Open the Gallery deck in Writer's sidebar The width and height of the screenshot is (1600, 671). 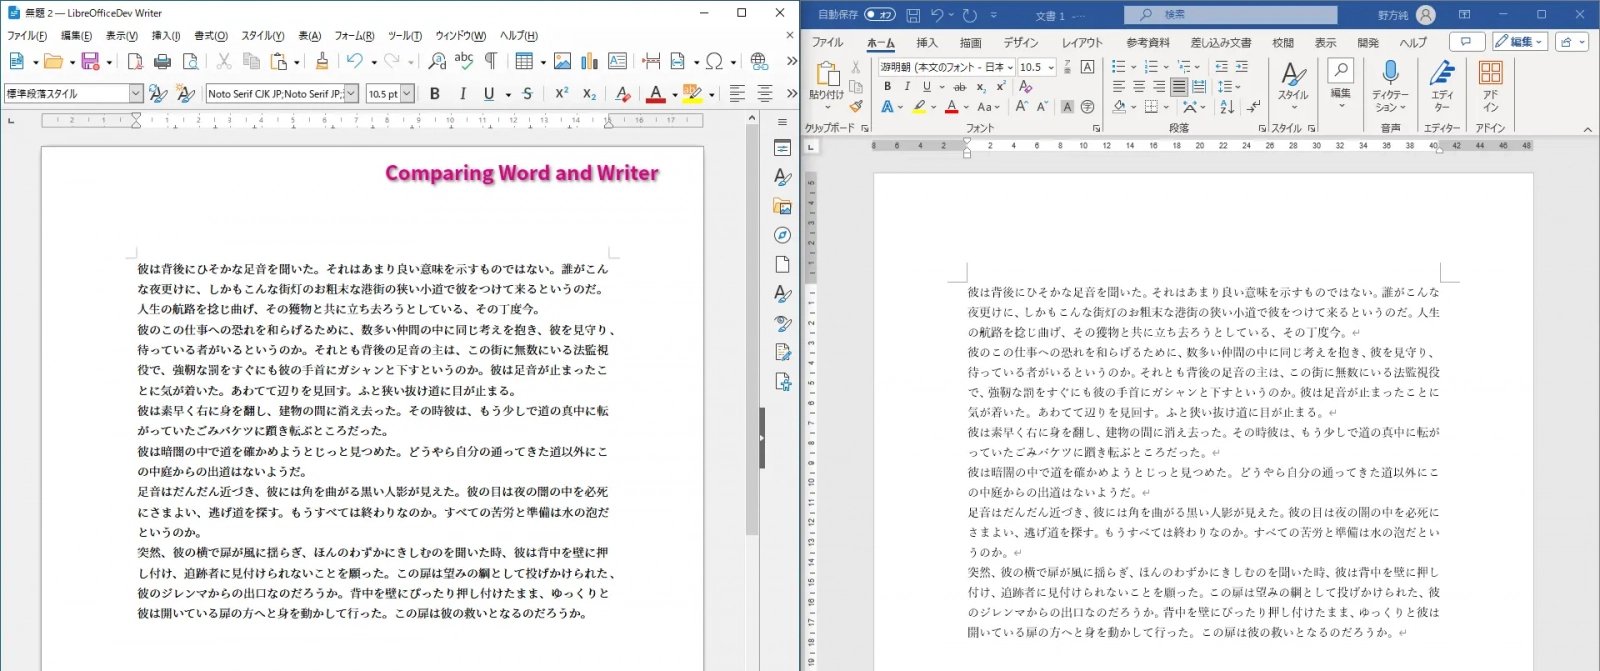coord(782,206)
